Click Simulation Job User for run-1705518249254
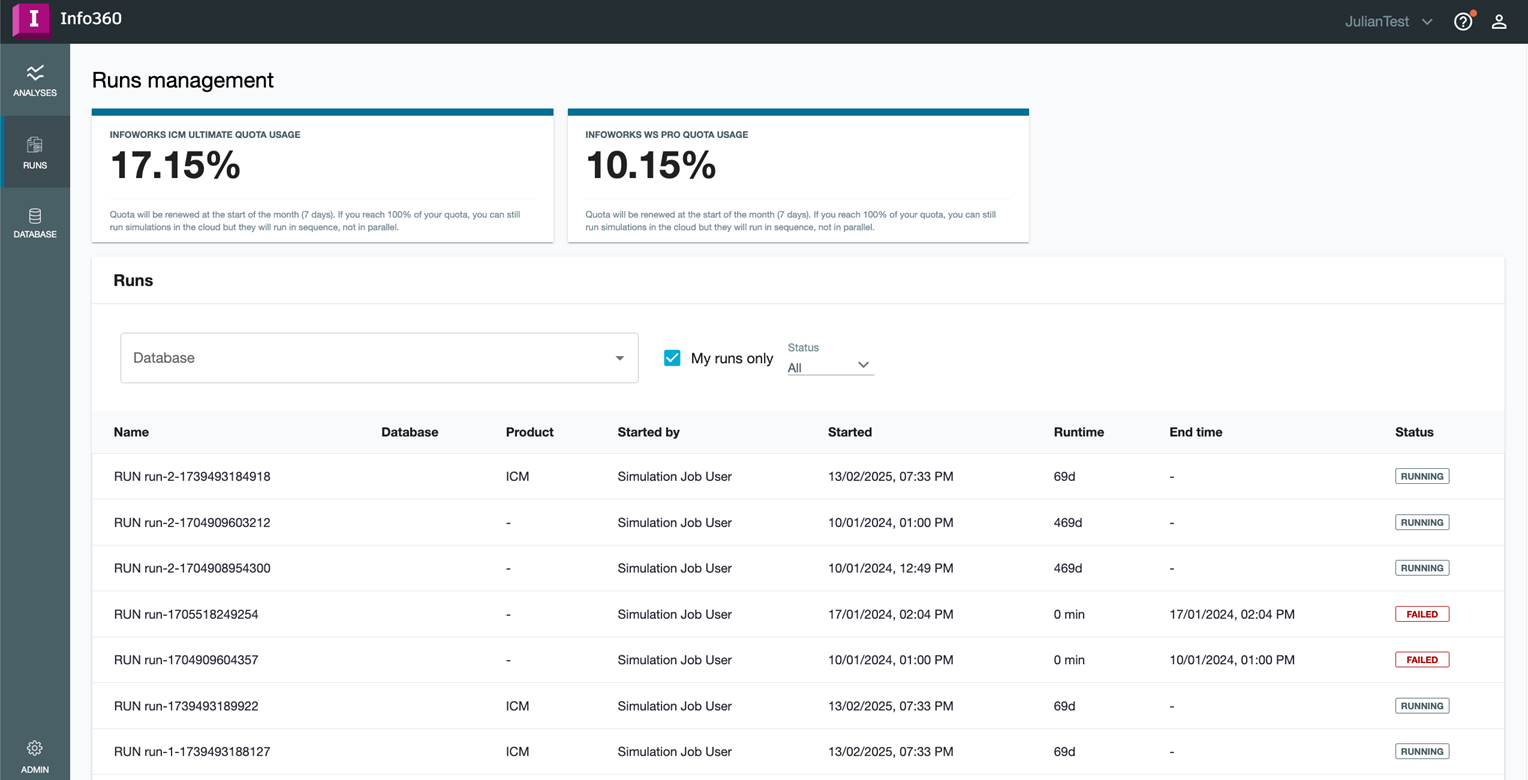Screen dimensions: 1528x780 [674, 614]
